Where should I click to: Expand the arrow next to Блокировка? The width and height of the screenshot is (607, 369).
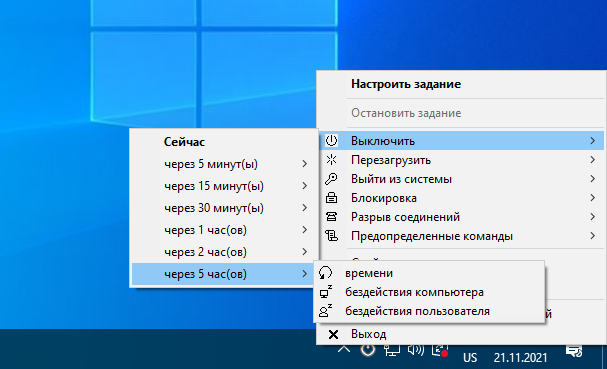point(593,197)
